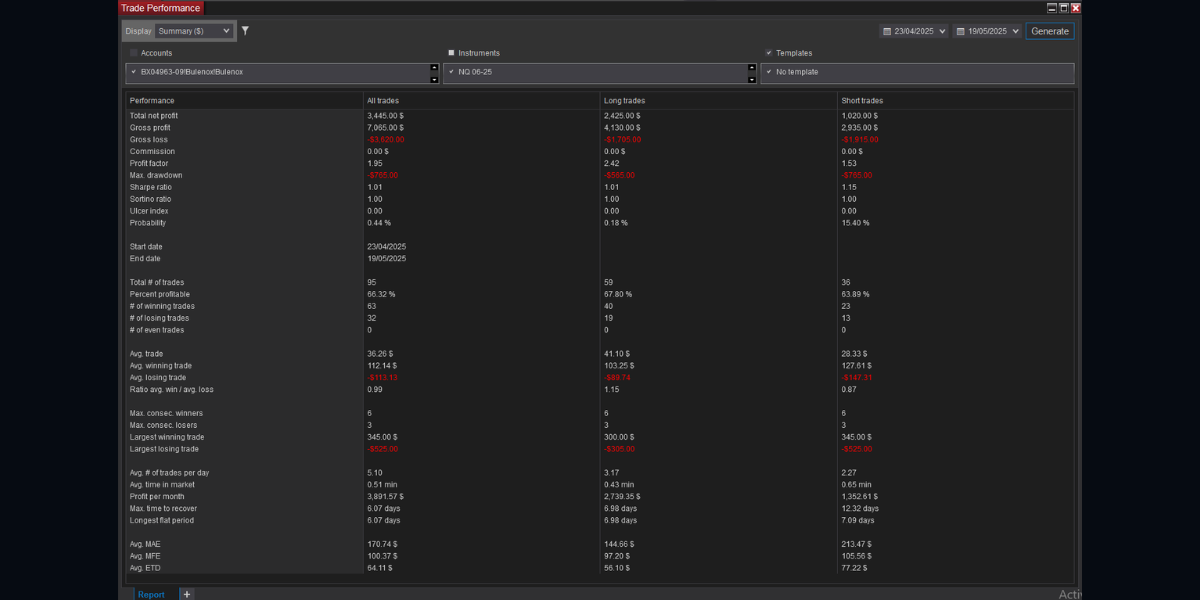This screenshot has height=600, width=1200.
Task: Select the Largest winning trade row label
Action: [167, 437]
